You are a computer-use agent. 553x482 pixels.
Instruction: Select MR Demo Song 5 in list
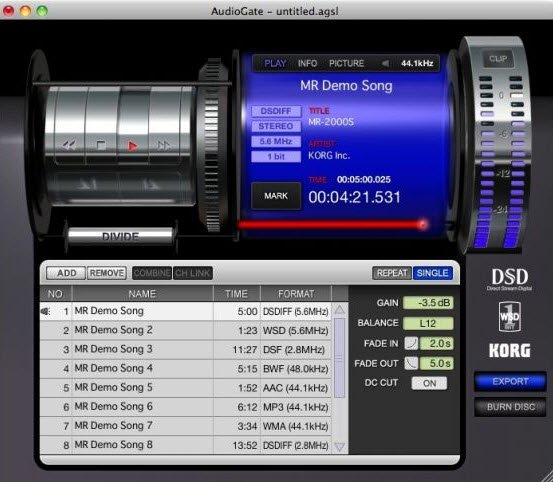pyautogui.click(x=186, y=388)
